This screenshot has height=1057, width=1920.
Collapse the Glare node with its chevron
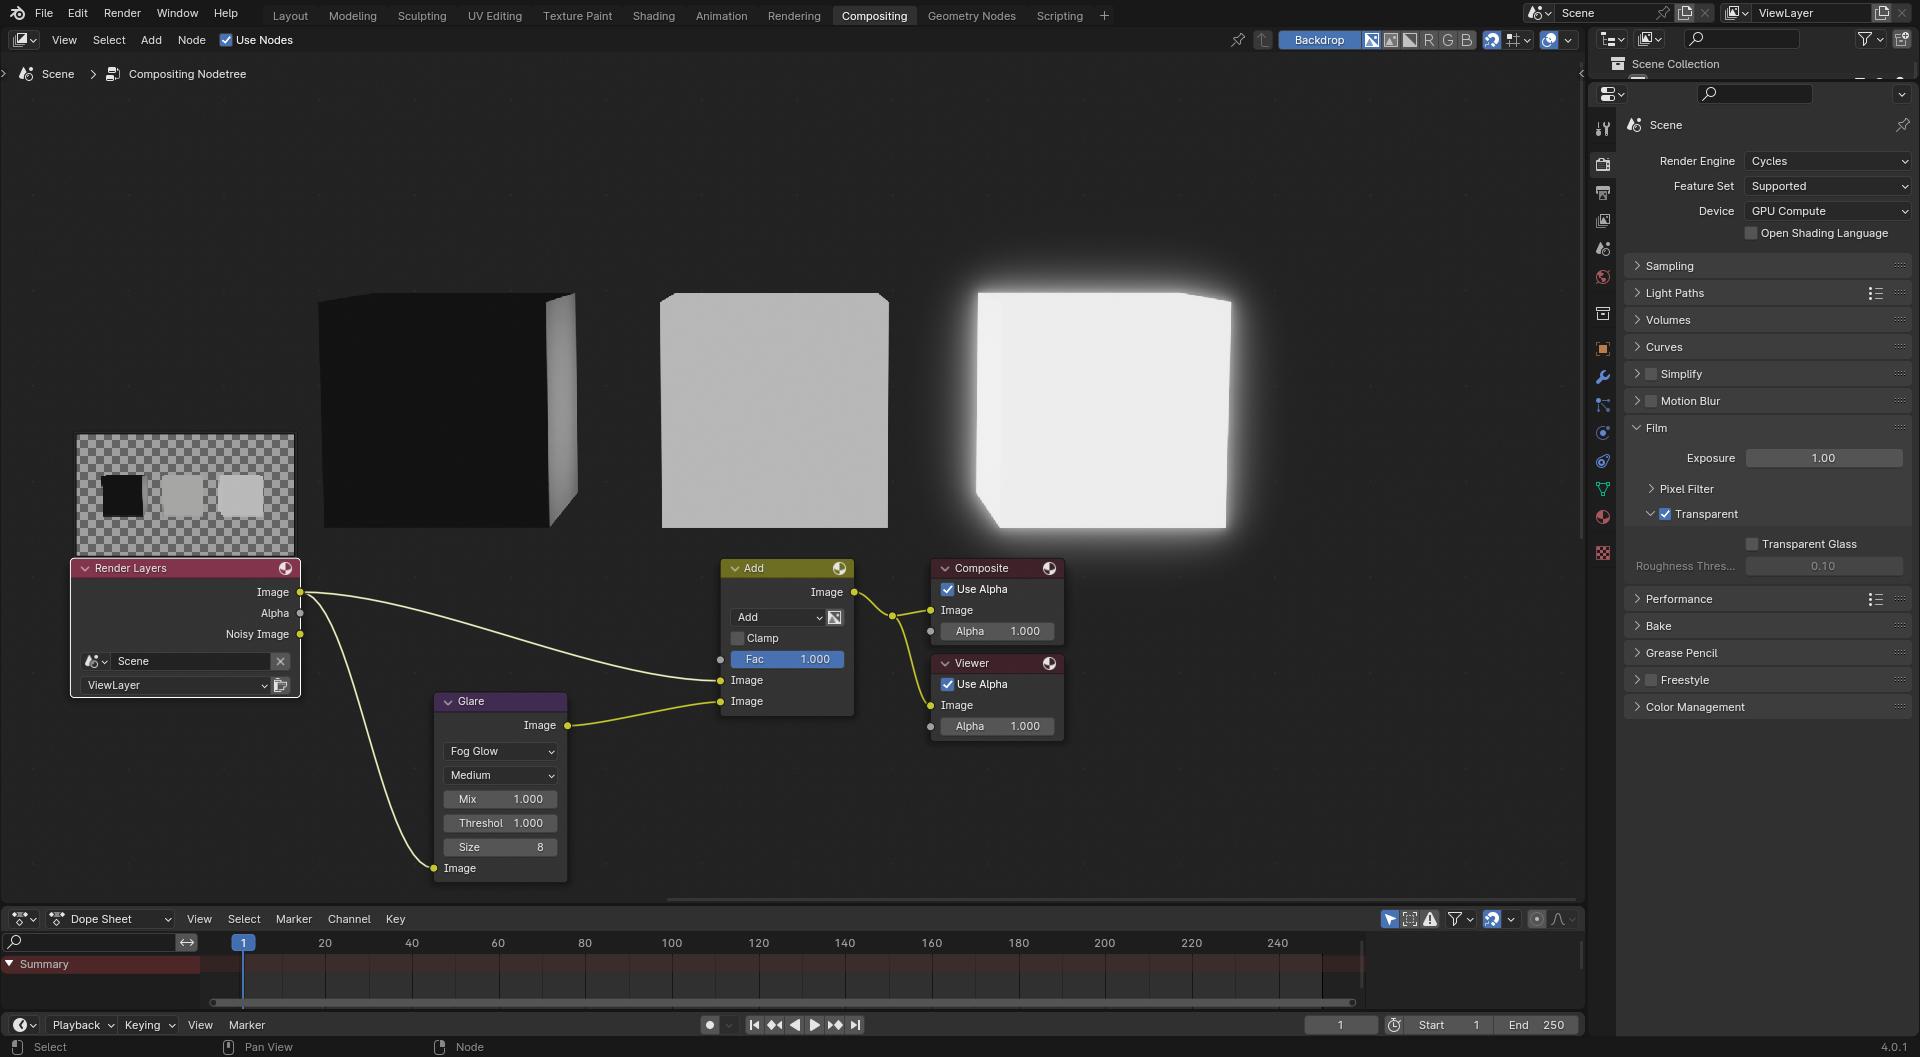(x=448, y=702)
